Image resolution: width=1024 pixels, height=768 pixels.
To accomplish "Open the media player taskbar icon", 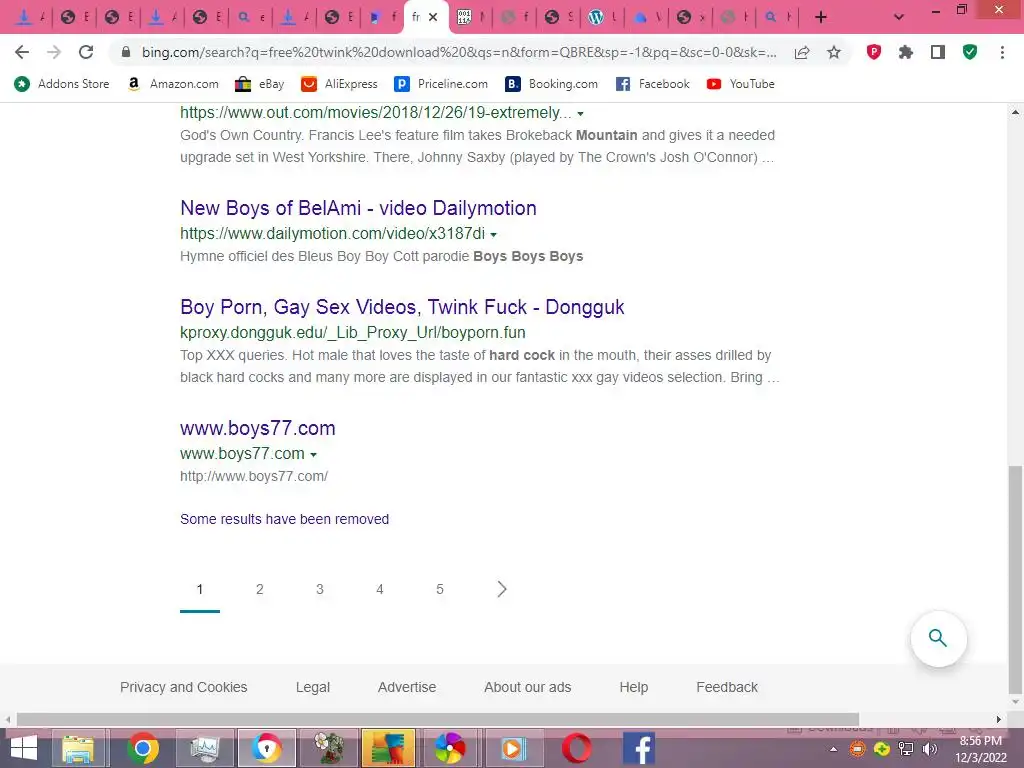I will click(x=513, y=748).
